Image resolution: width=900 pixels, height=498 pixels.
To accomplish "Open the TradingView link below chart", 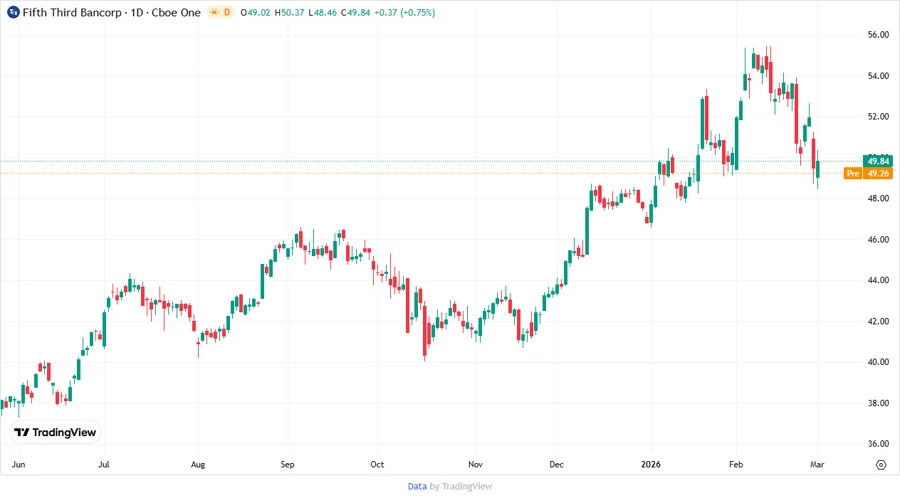I will 467,487.
